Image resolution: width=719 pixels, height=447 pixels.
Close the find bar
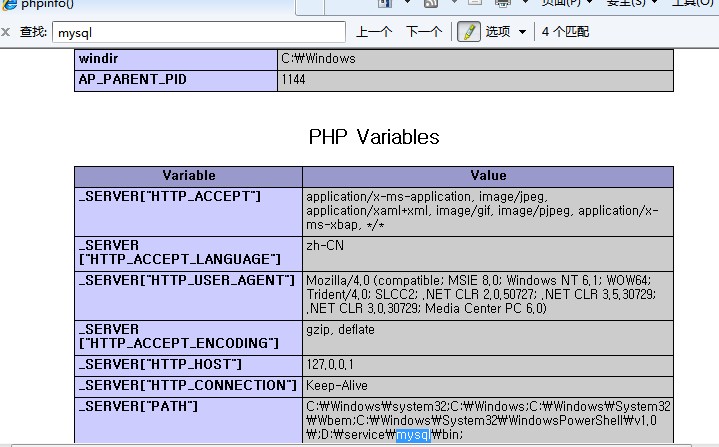[6, 32]
